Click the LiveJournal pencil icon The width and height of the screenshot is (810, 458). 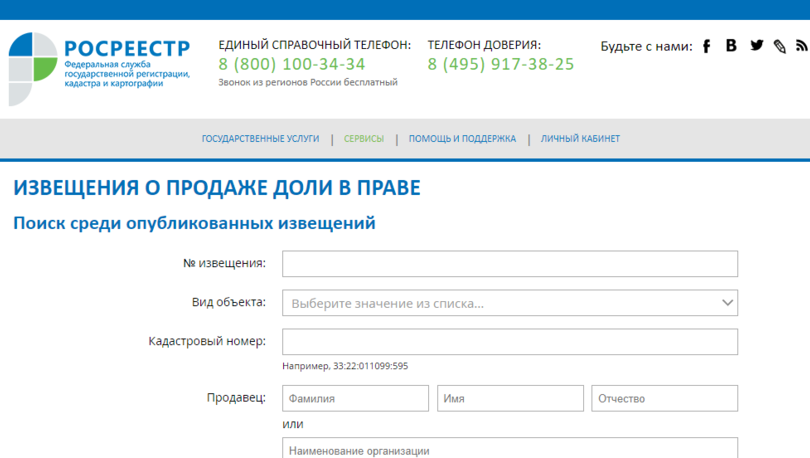point(780,47)
